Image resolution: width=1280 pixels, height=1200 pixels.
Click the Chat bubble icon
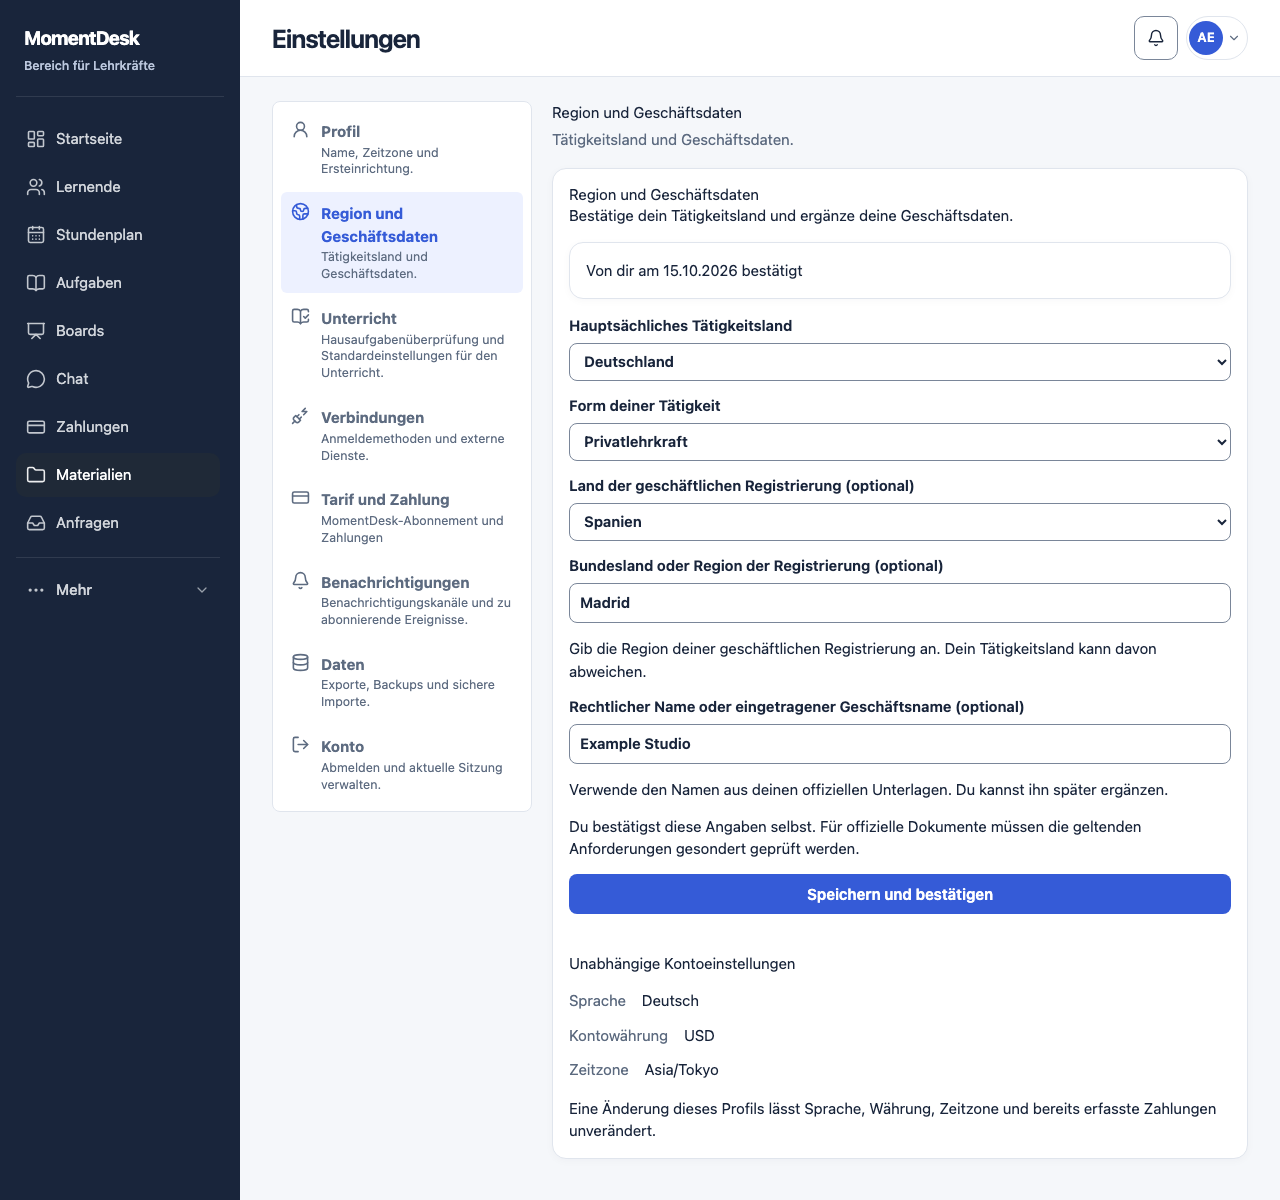36,379
